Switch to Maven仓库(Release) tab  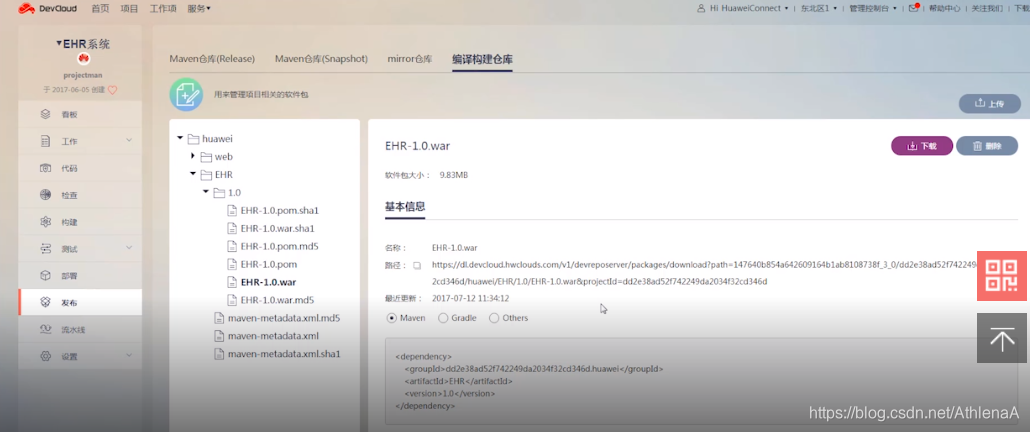(x=212, y=58)
